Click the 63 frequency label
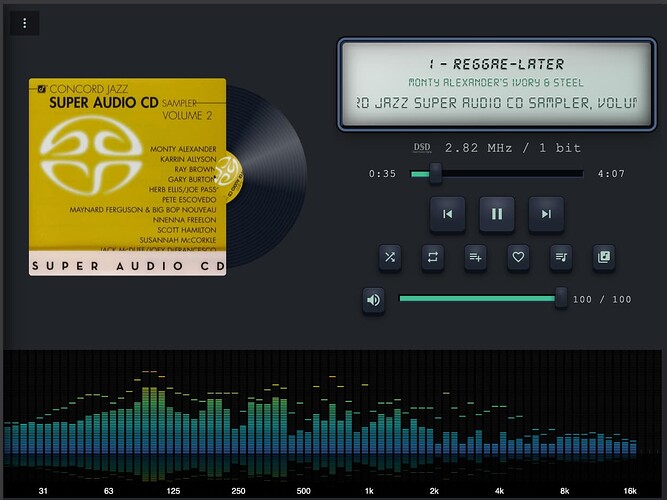Image resolution: width=667 pixels, height=500 pixels. pyautogui.click(x=108, y=491)
